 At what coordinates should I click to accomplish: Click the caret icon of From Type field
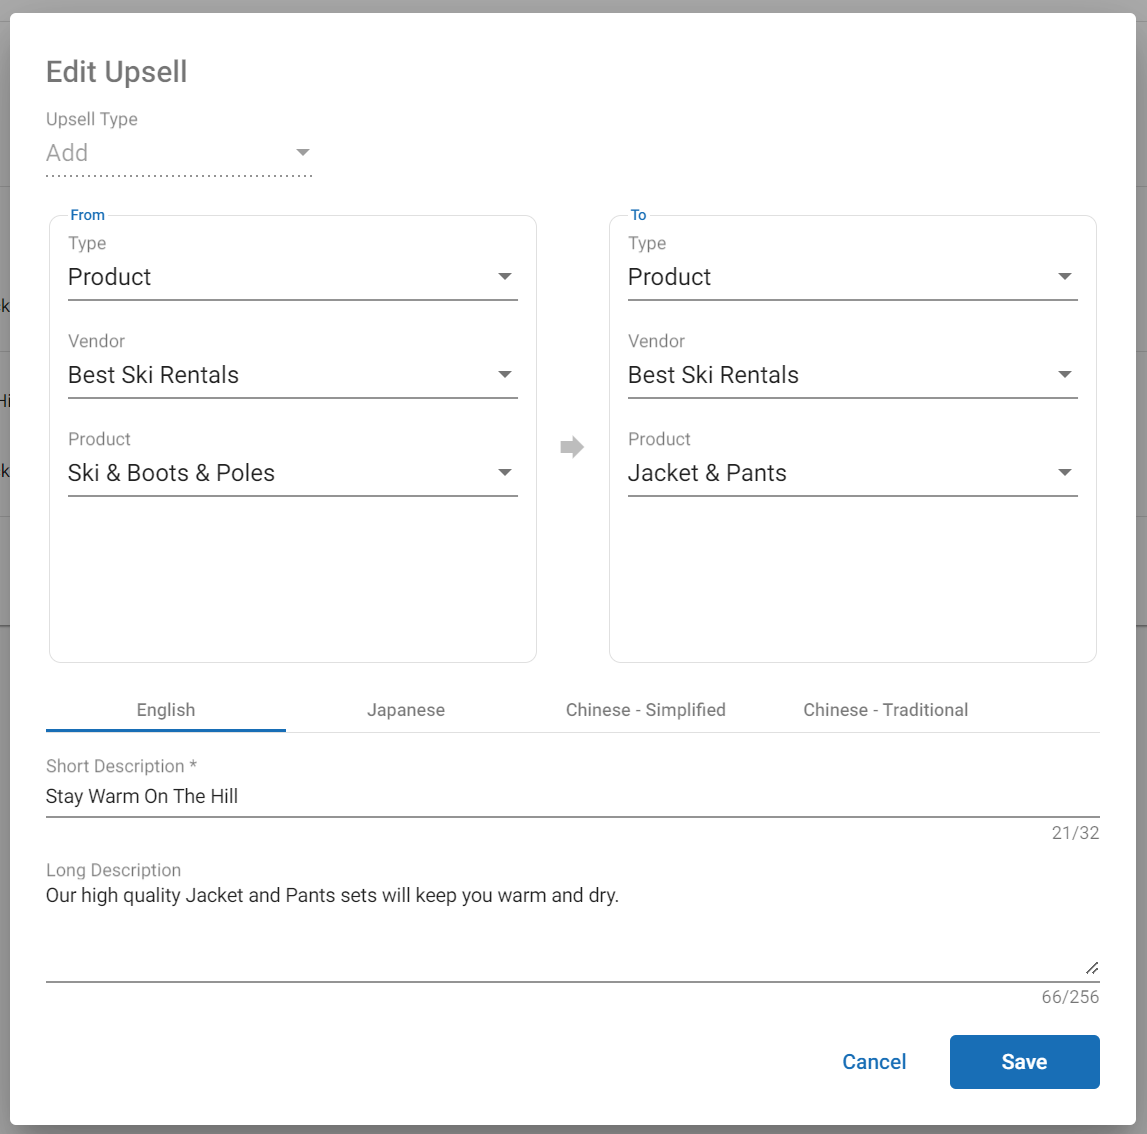[x=505, y=277]
